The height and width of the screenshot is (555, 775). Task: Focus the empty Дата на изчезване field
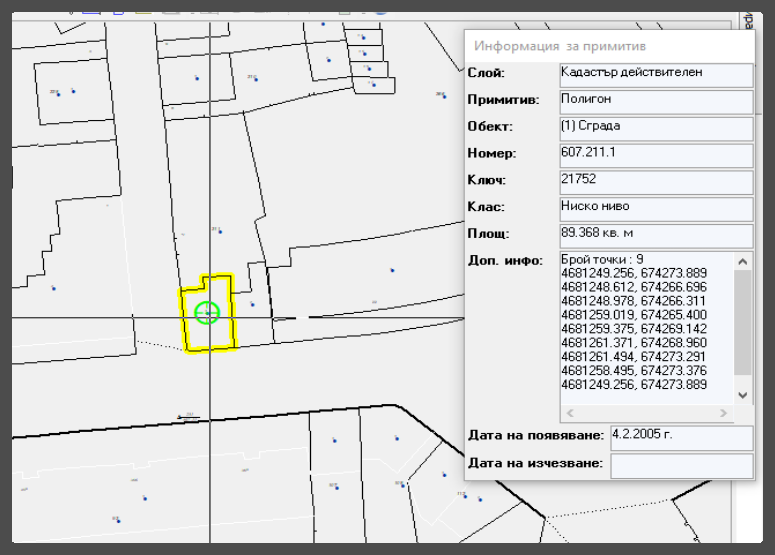tap(680, 465)
